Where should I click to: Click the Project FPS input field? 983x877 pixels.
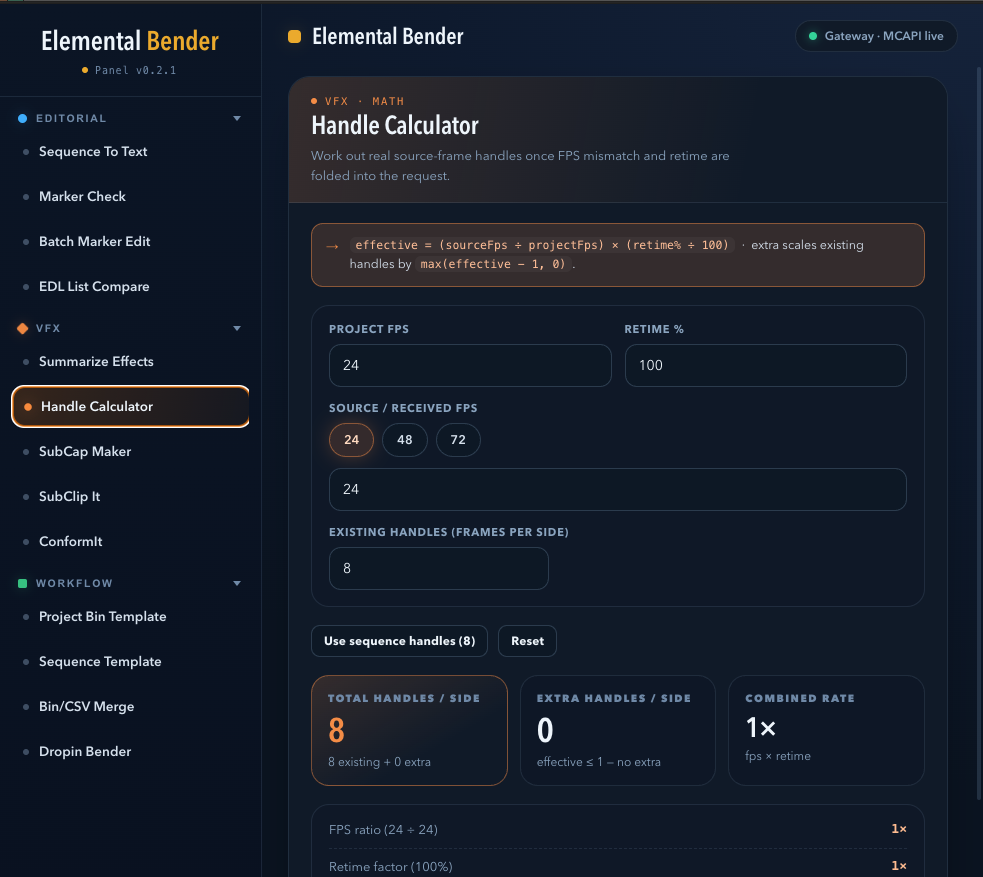coord(470,365)
